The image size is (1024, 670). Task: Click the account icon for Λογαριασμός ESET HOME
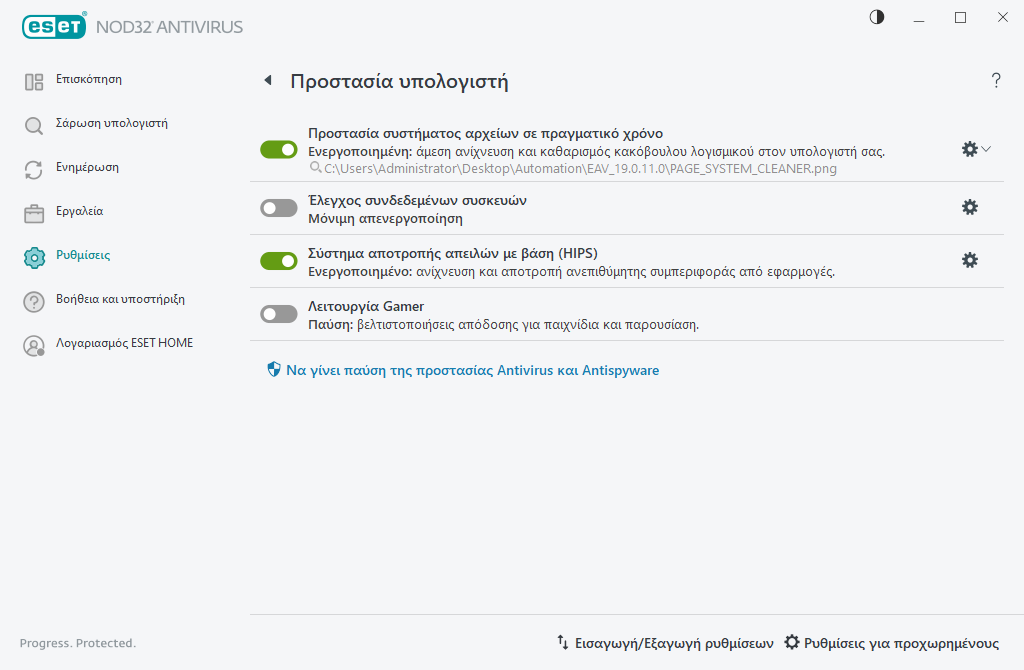click(x=34, y=346)
